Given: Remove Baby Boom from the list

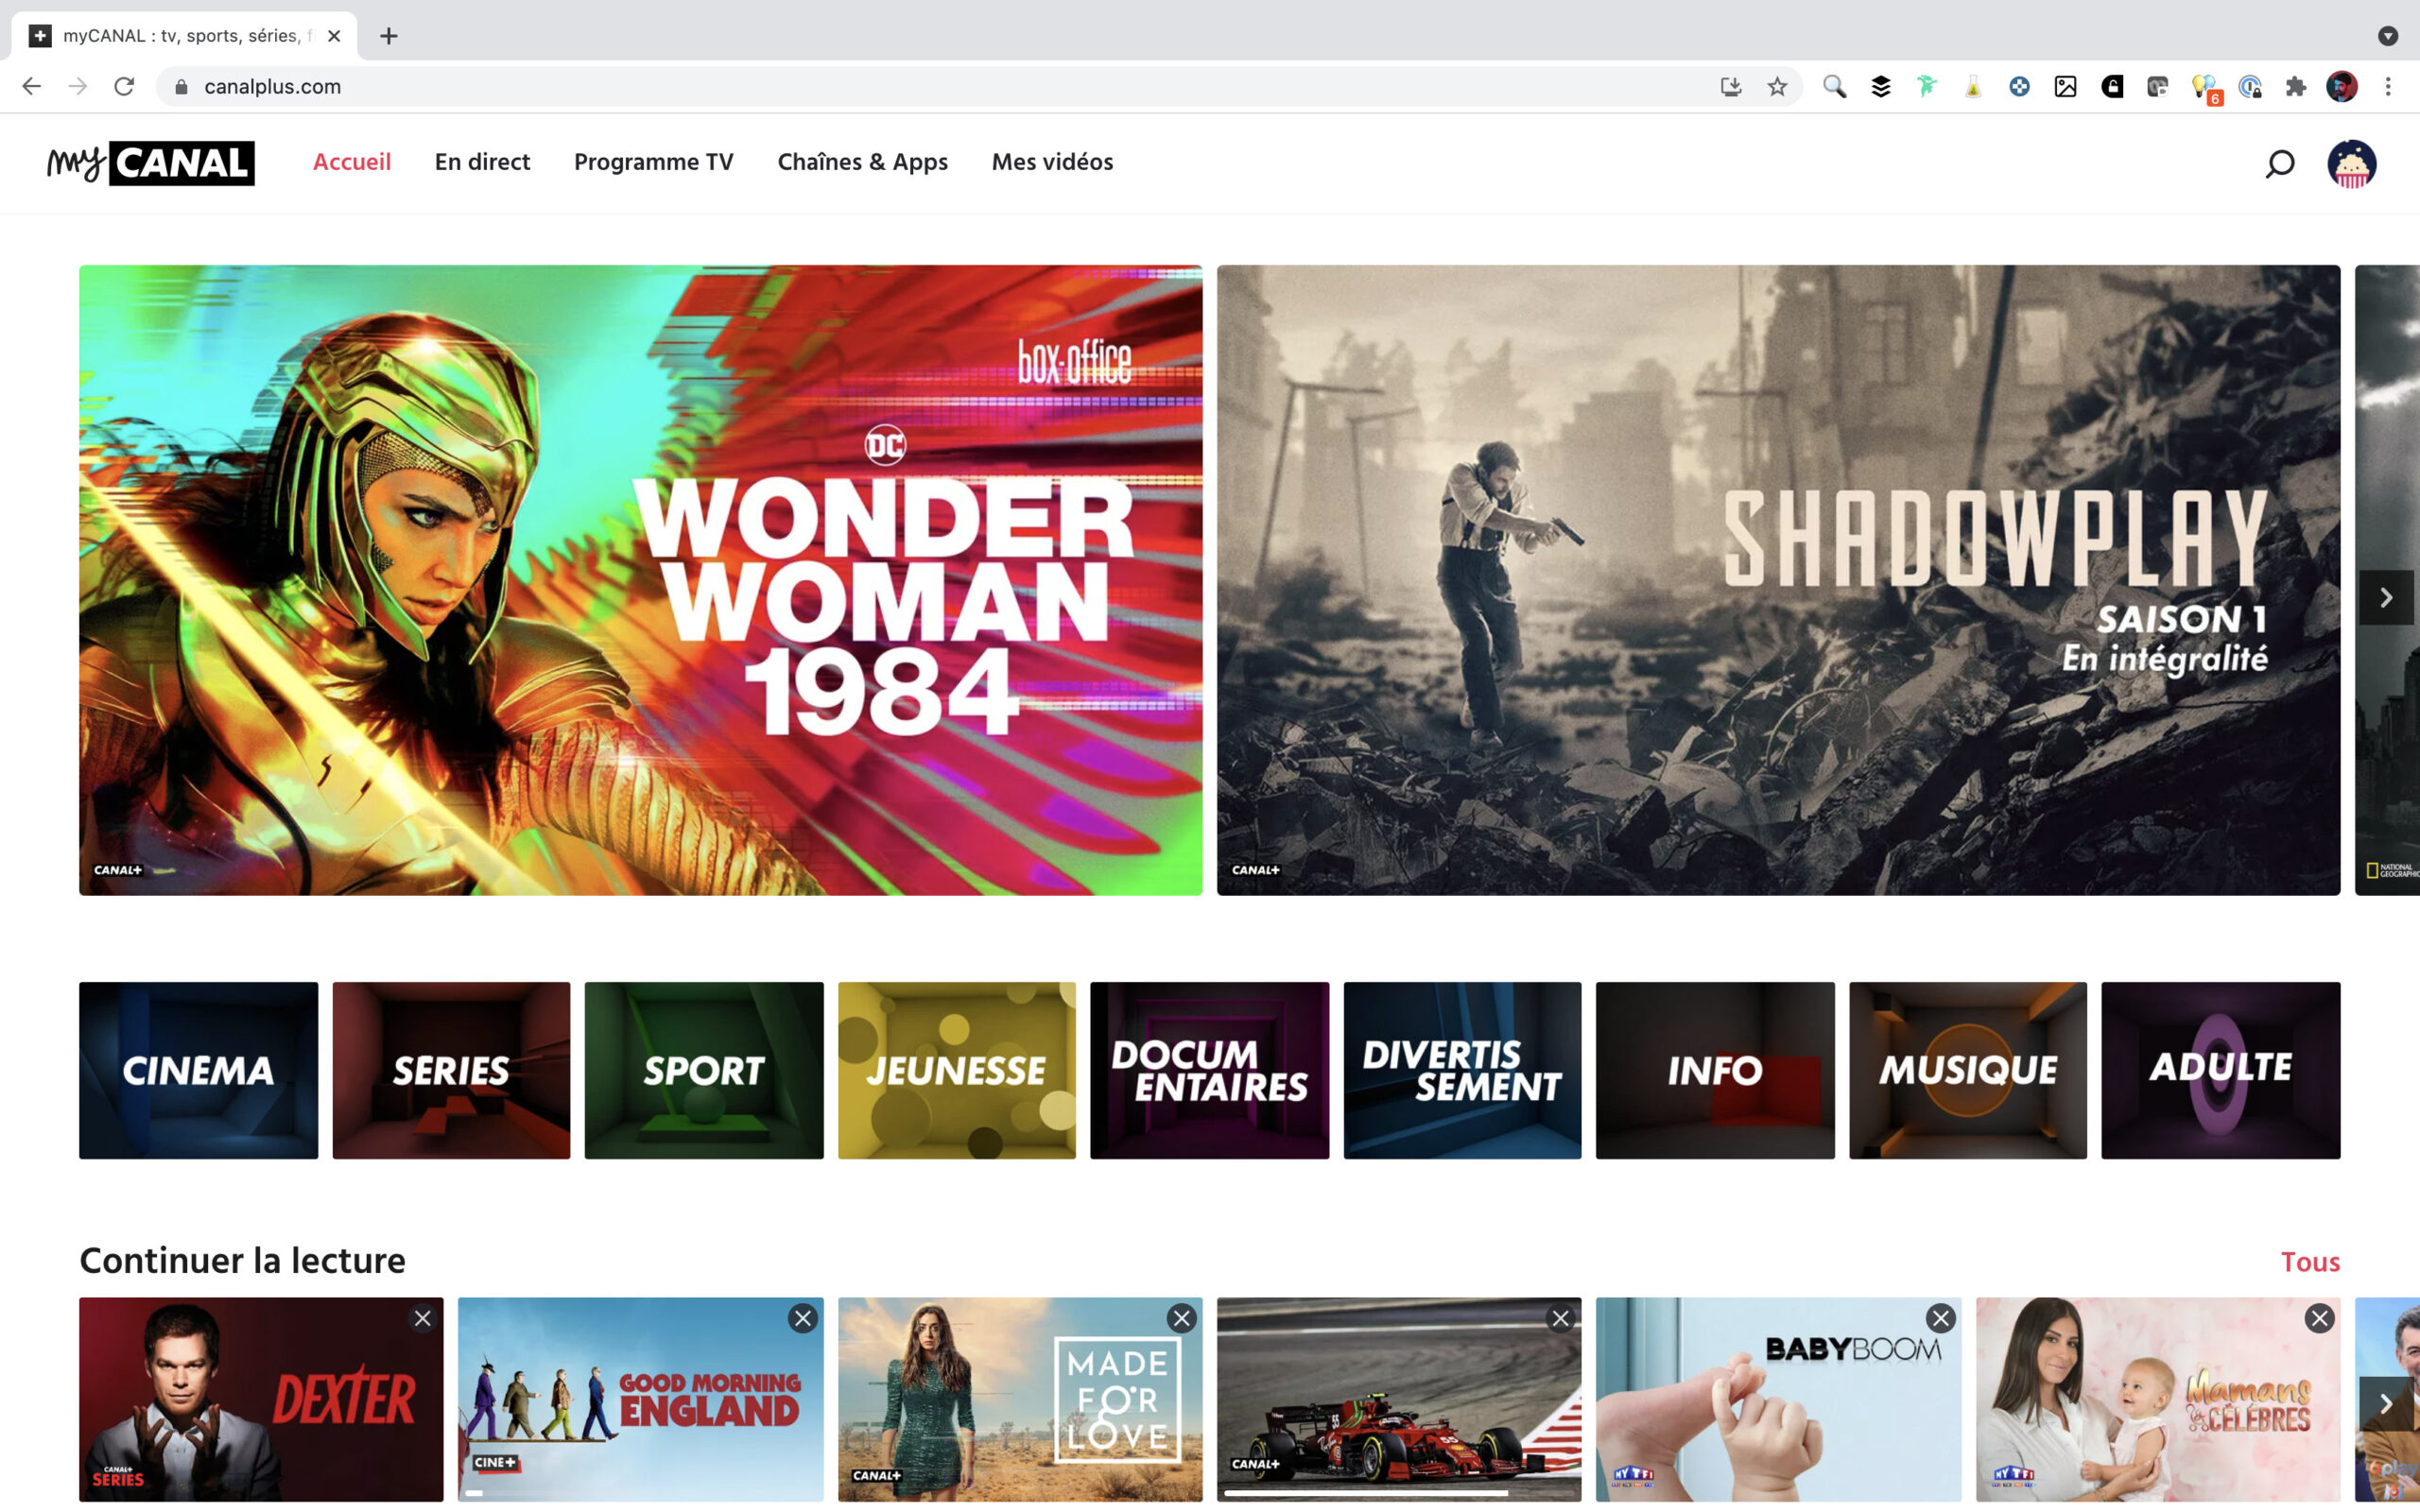Looking at the screenshot, I should (x=1941, y=1318).
